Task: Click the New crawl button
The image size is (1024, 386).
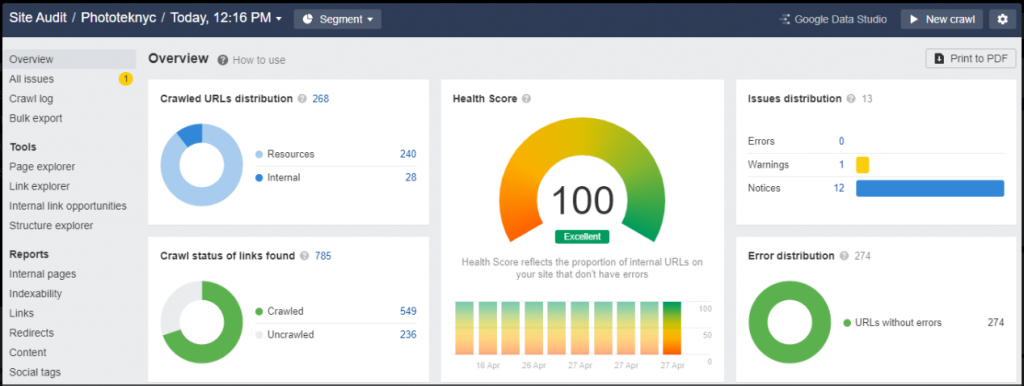Action: pyautogui.click(x=942, y=19)
